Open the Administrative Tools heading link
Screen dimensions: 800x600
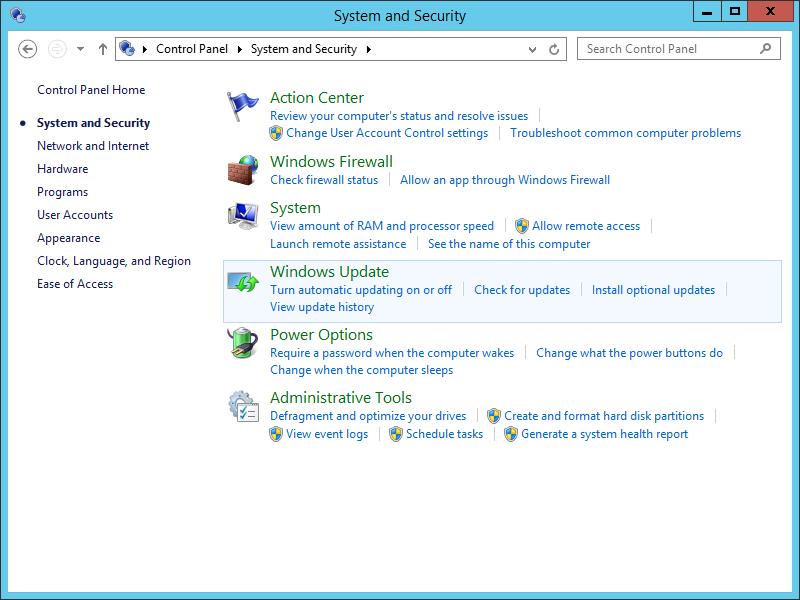tap(341, 397)
